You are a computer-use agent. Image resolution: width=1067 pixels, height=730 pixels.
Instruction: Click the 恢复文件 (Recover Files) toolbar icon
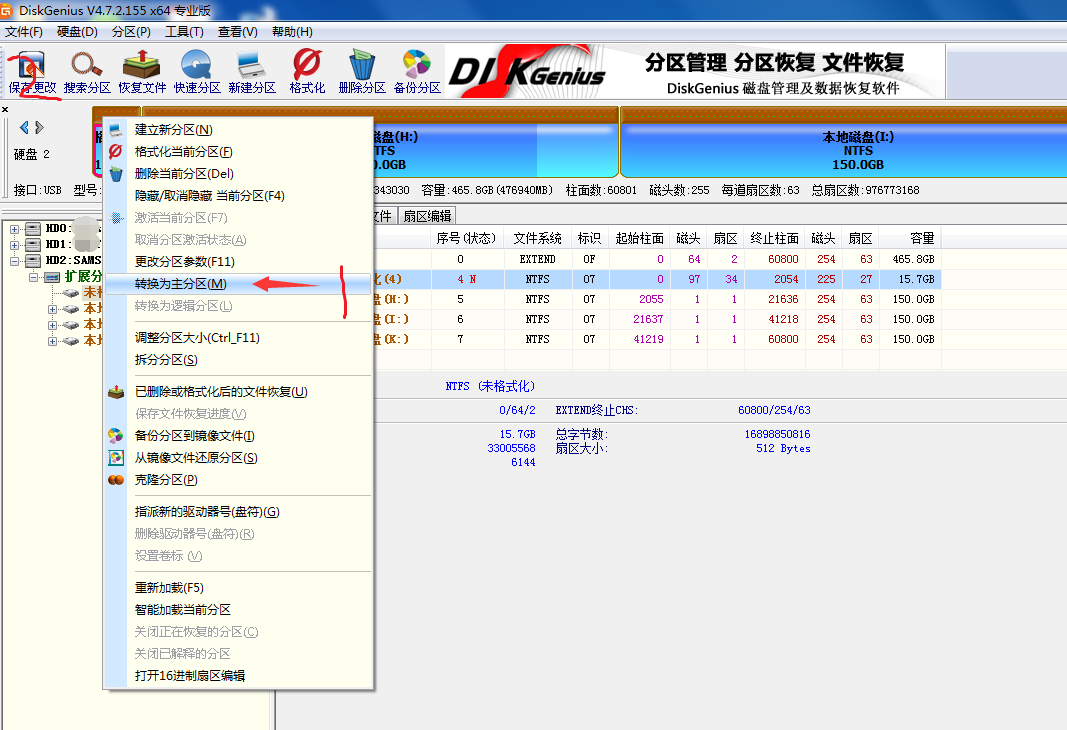[x=142, y=71]
